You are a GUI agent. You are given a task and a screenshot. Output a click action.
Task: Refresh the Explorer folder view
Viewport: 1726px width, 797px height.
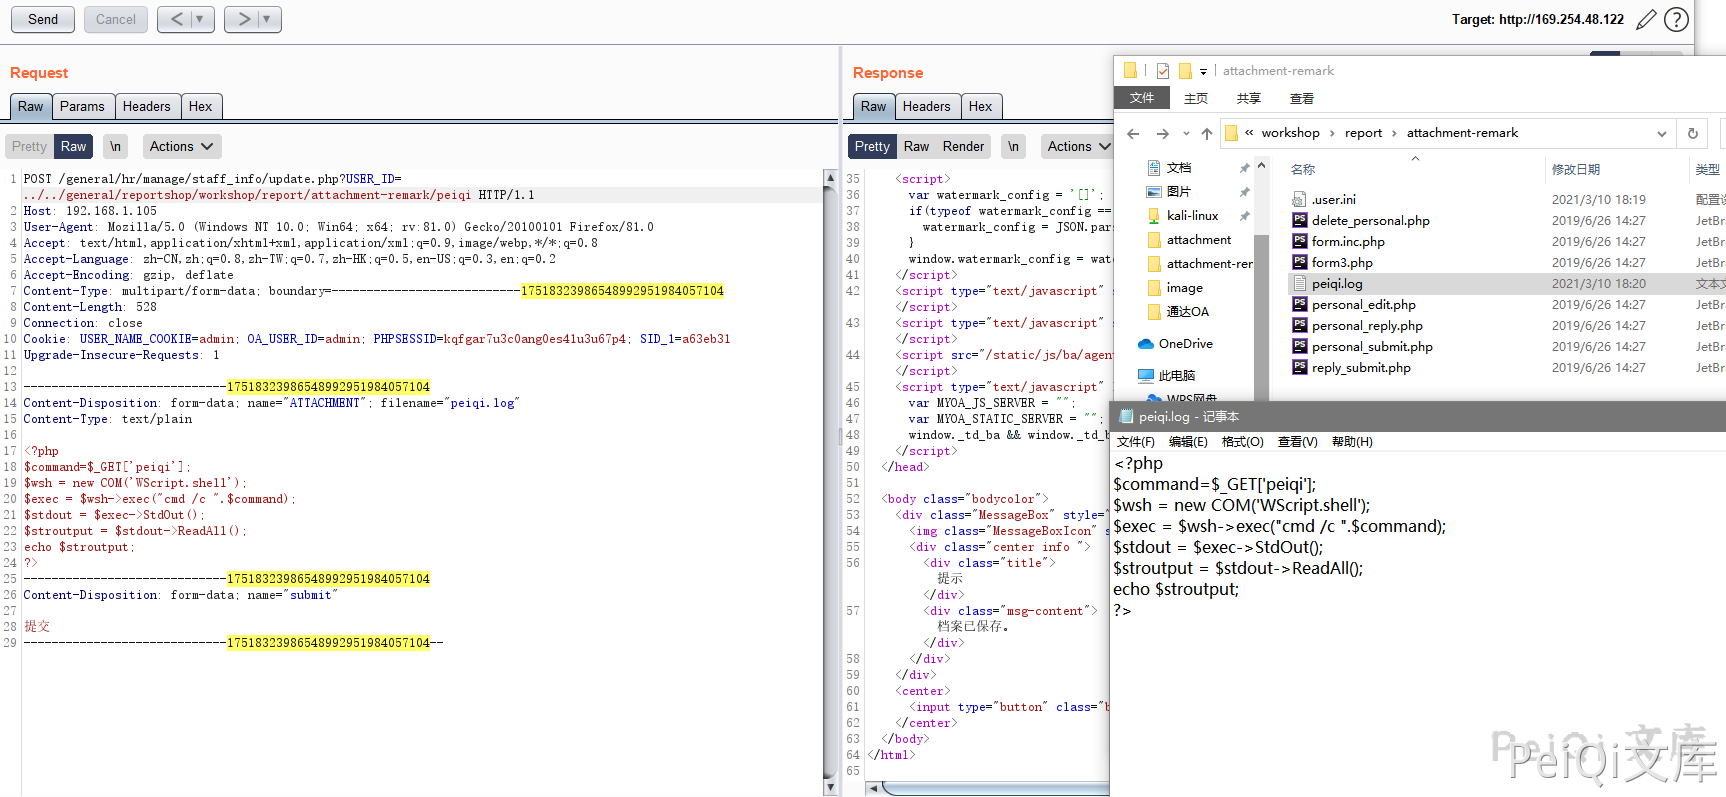[1693, 133]
